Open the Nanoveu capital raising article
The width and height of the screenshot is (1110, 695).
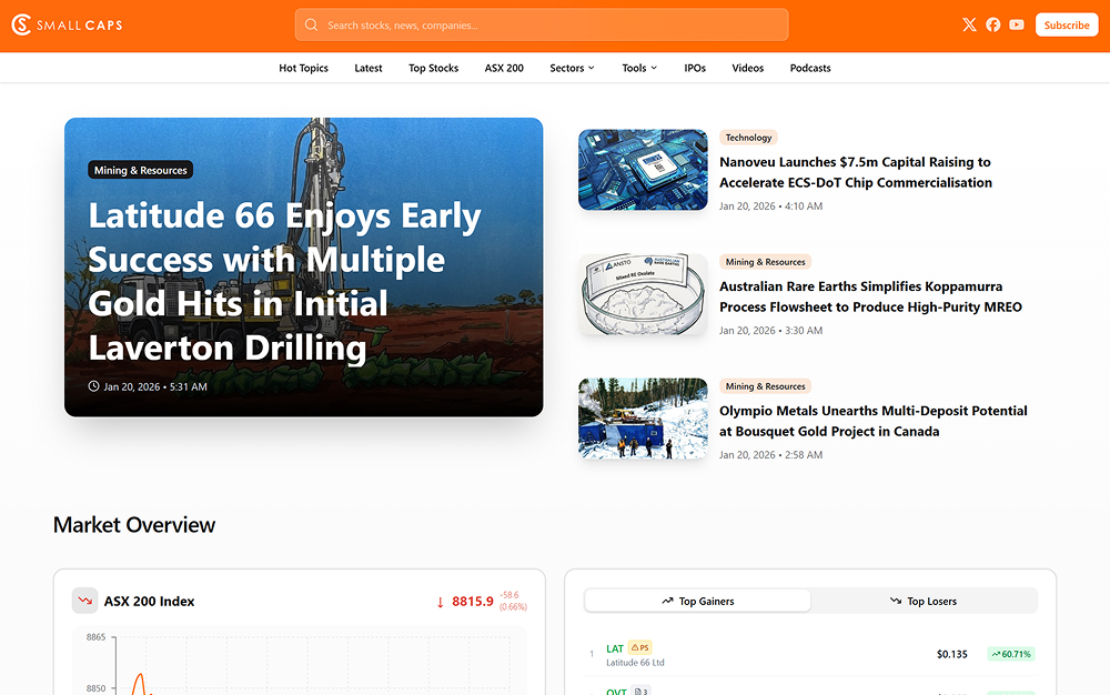coord(855,172)
